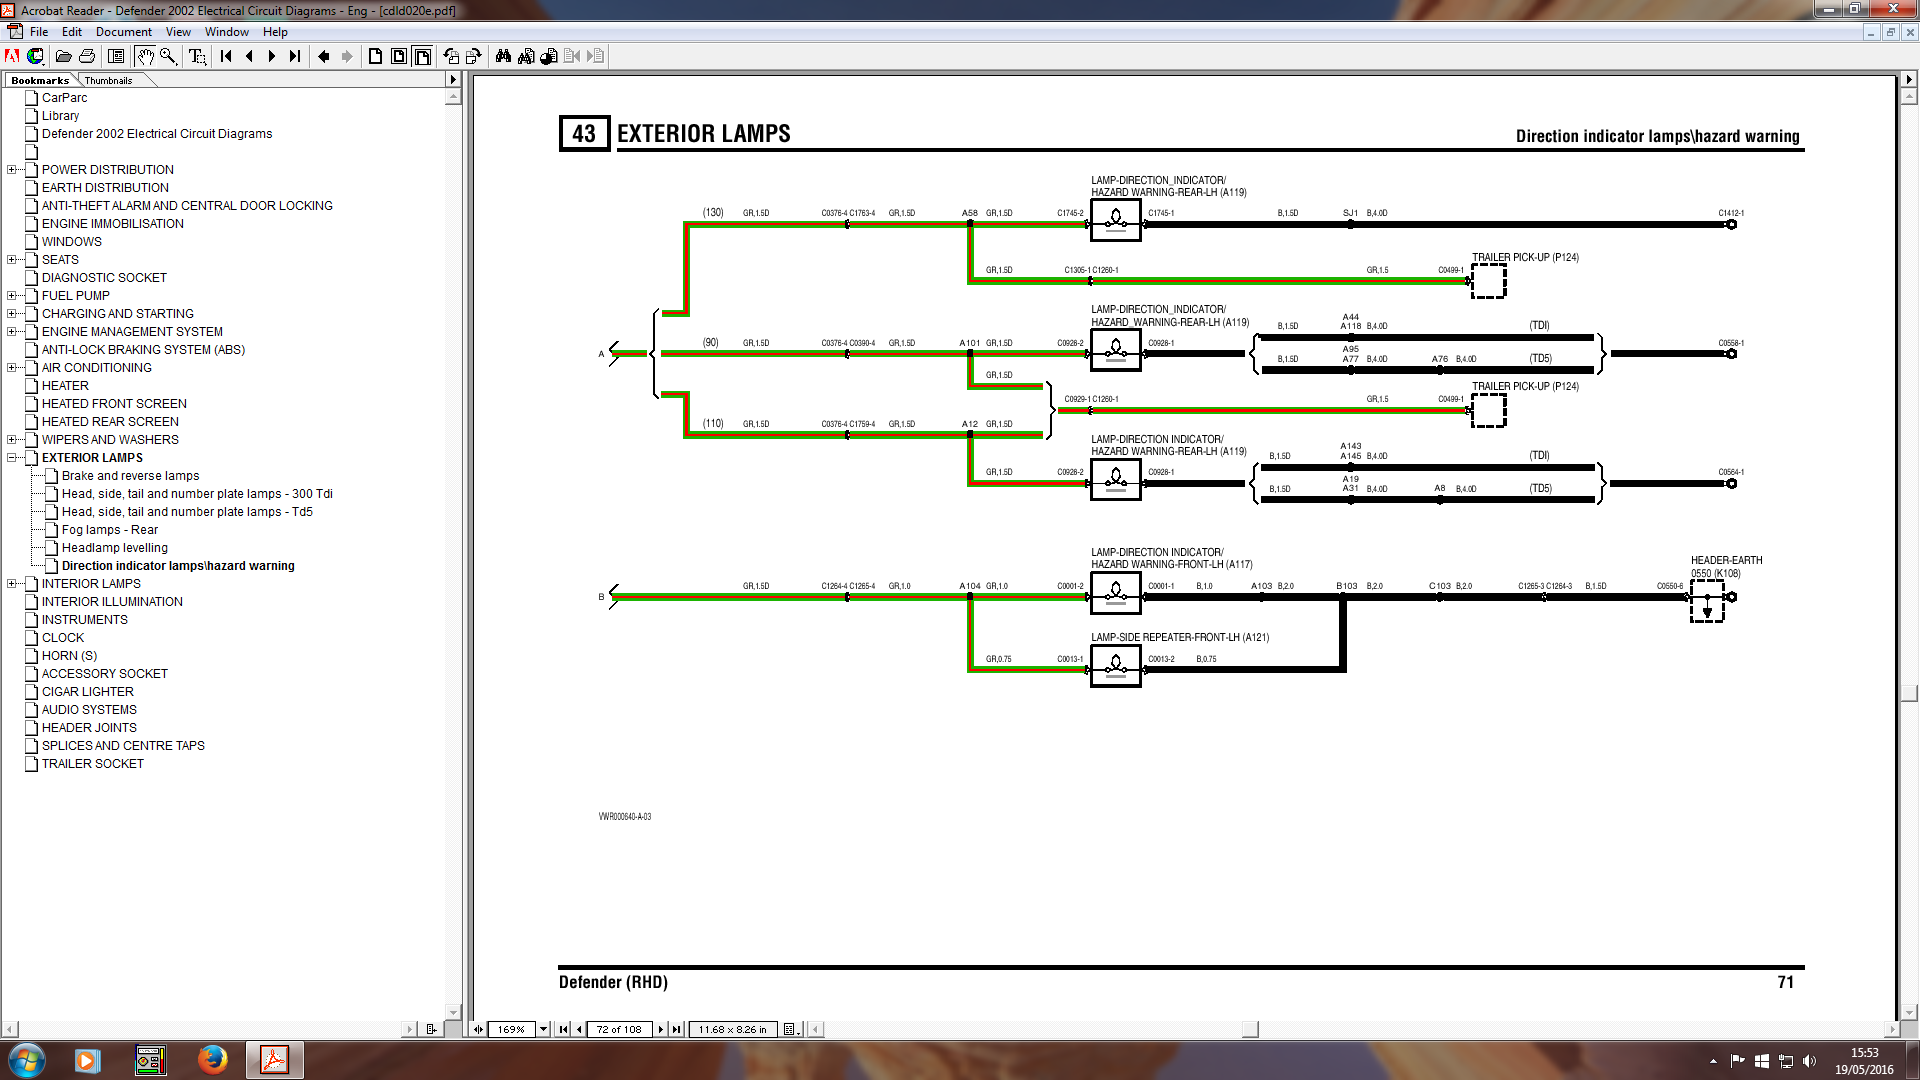Click Go to Next View arrow
1920x1080 pixels.
[347, 56]
